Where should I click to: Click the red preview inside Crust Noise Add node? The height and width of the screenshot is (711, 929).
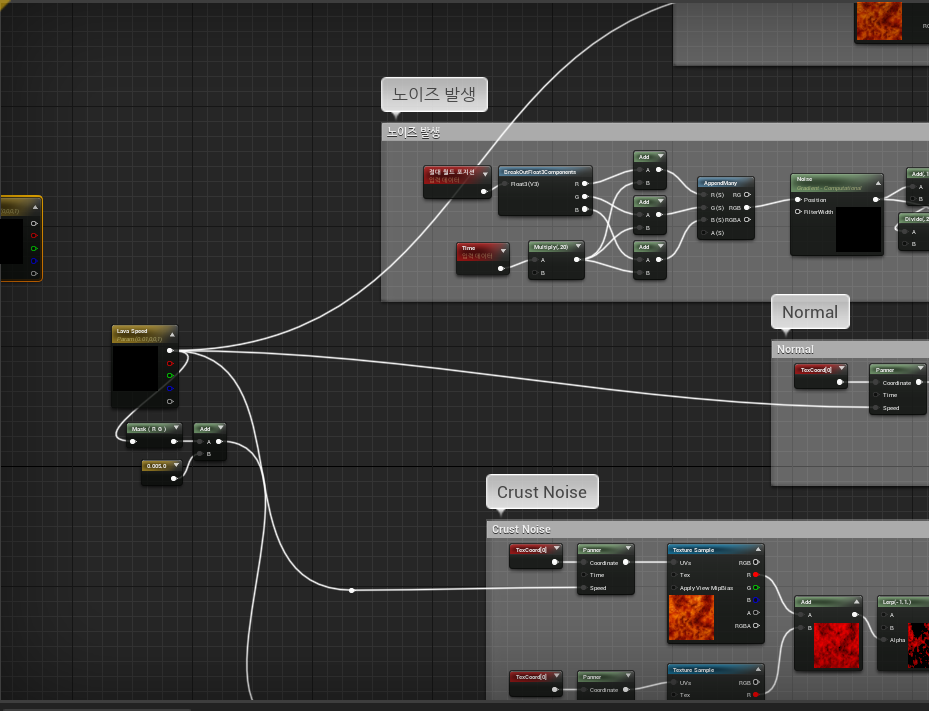[836, 645]
